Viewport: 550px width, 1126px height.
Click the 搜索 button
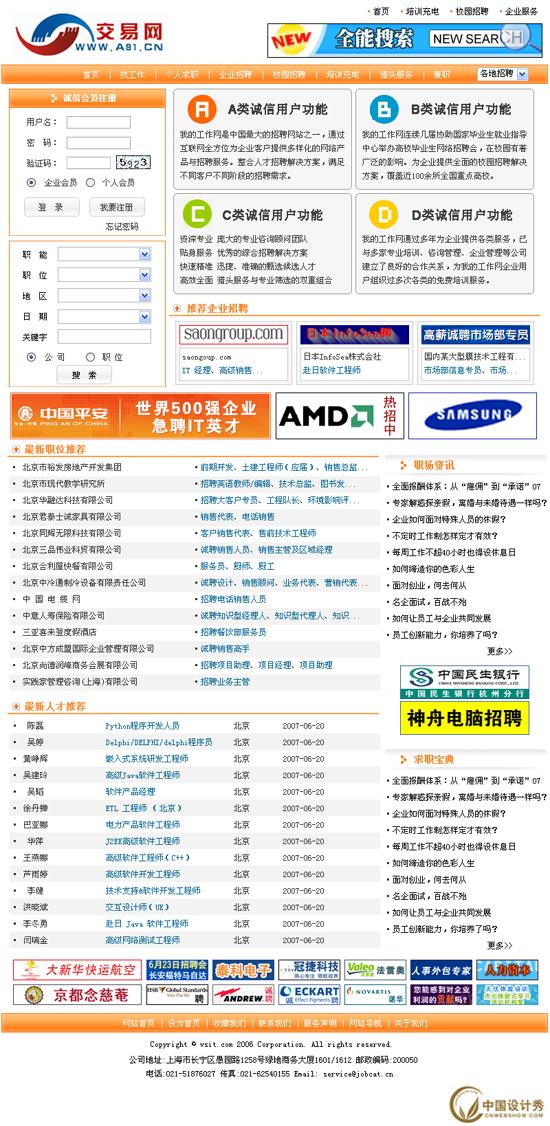click(84, 375)
